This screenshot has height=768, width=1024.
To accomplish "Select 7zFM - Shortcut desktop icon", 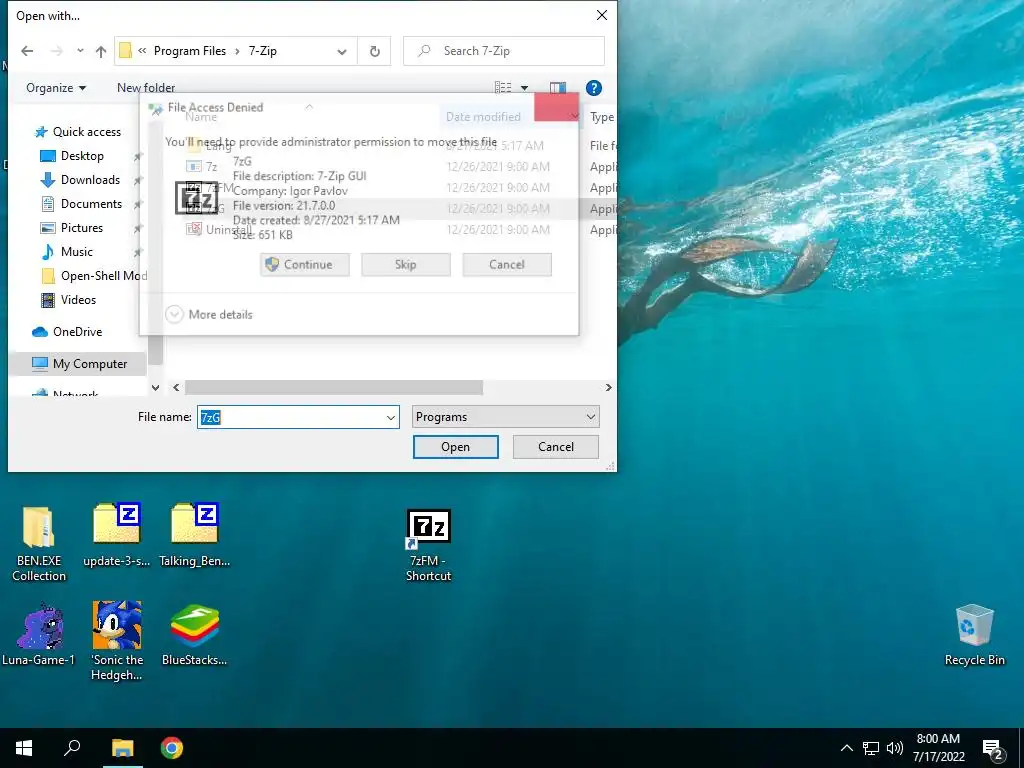I will 428,546.
